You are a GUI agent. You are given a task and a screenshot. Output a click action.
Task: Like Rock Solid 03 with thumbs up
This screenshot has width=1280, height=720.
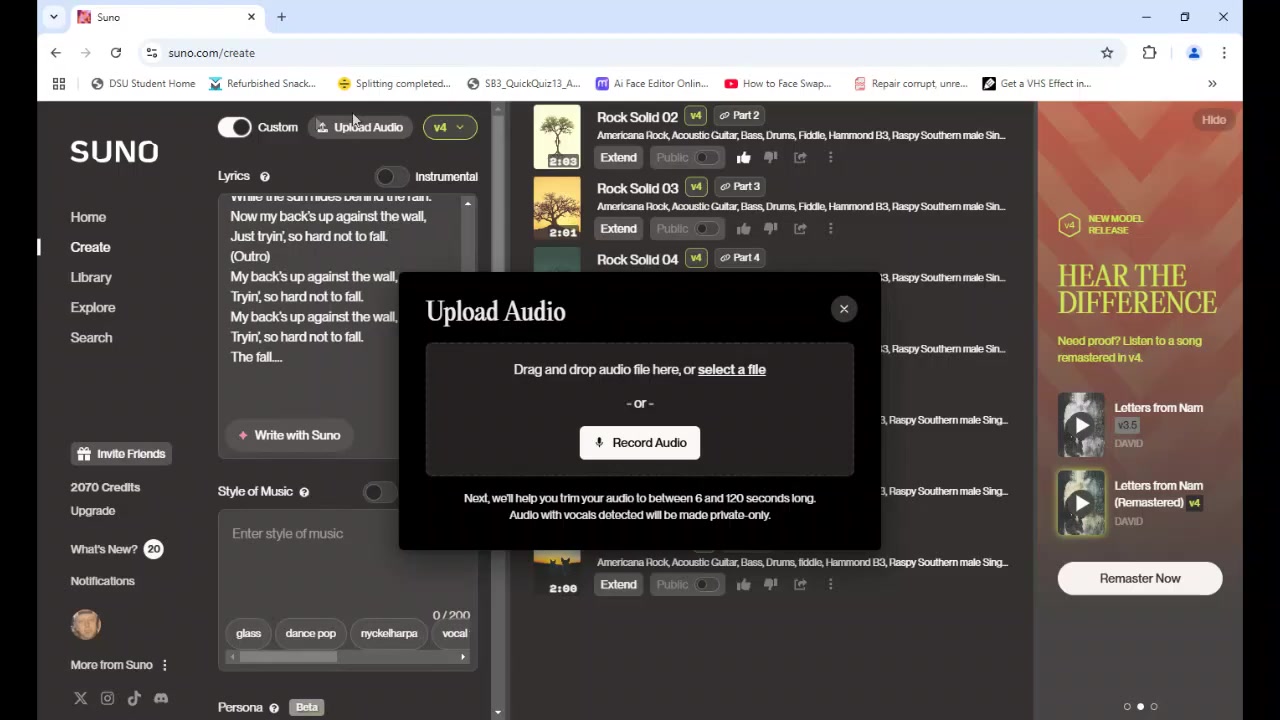point(743,228)
